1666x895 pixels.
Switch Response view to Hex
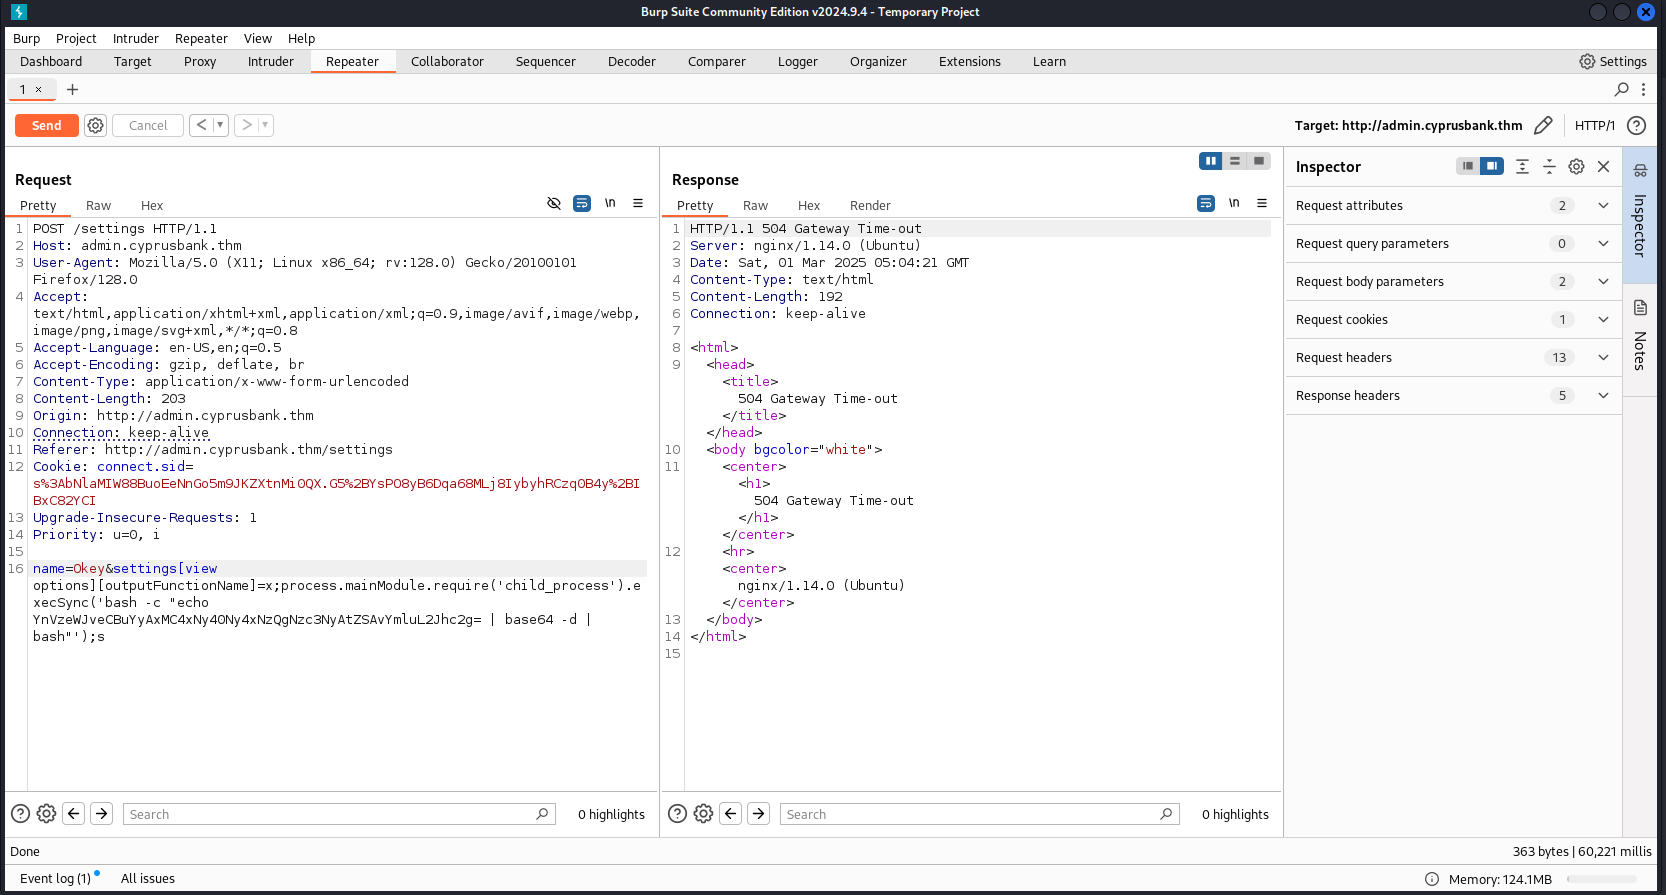click(809, 205)
